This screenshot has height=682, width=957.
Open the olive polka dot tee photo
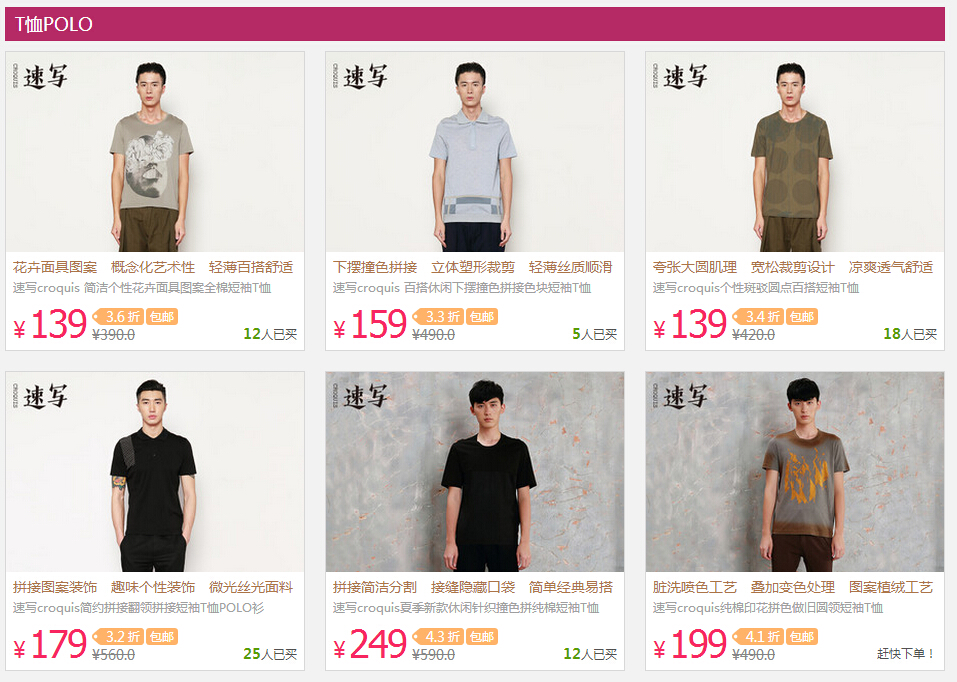[x=795, y=152]
